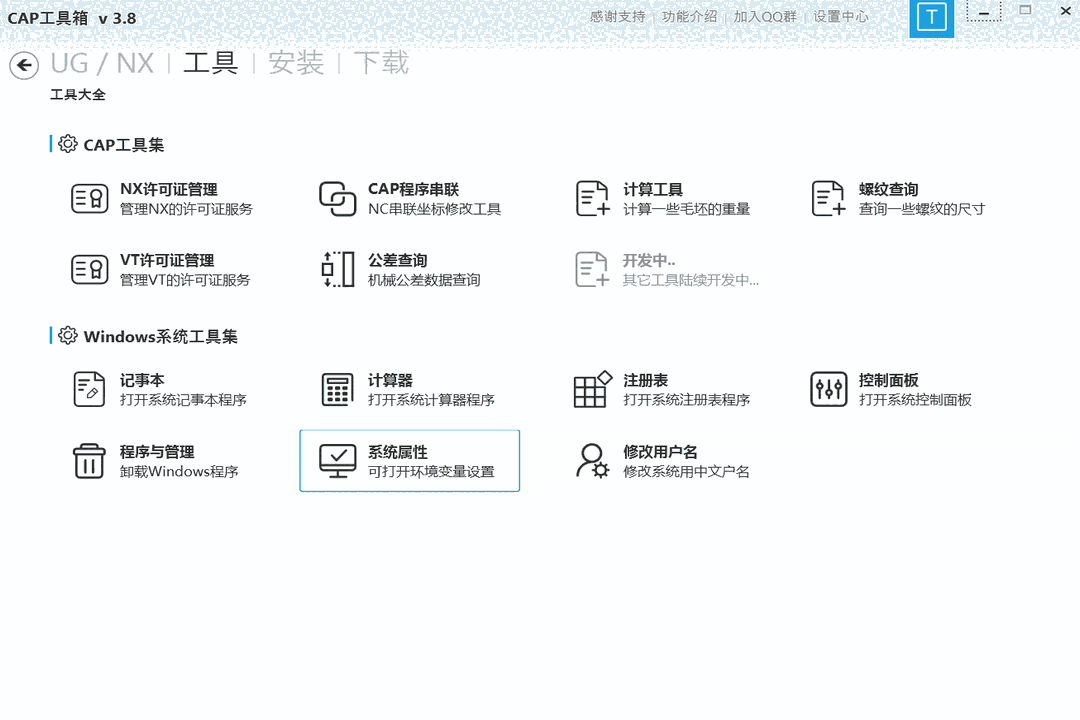The width and height of the screenshot is (1080, 720).
Task: Switch to the 下载 tab
Action: click(383, 63)
